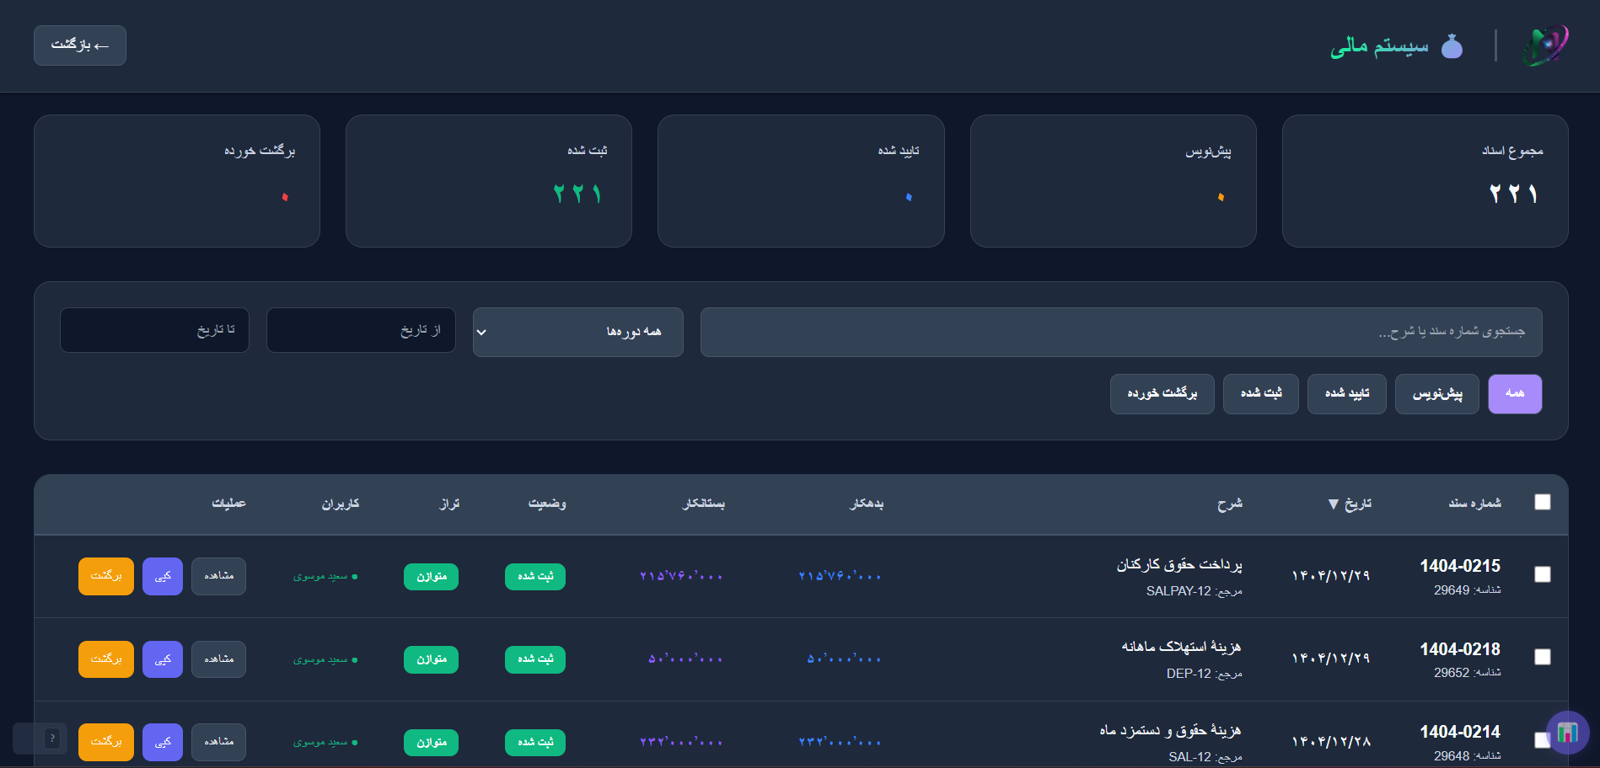Click برگشت for document 1404-0214

(106, 742)
